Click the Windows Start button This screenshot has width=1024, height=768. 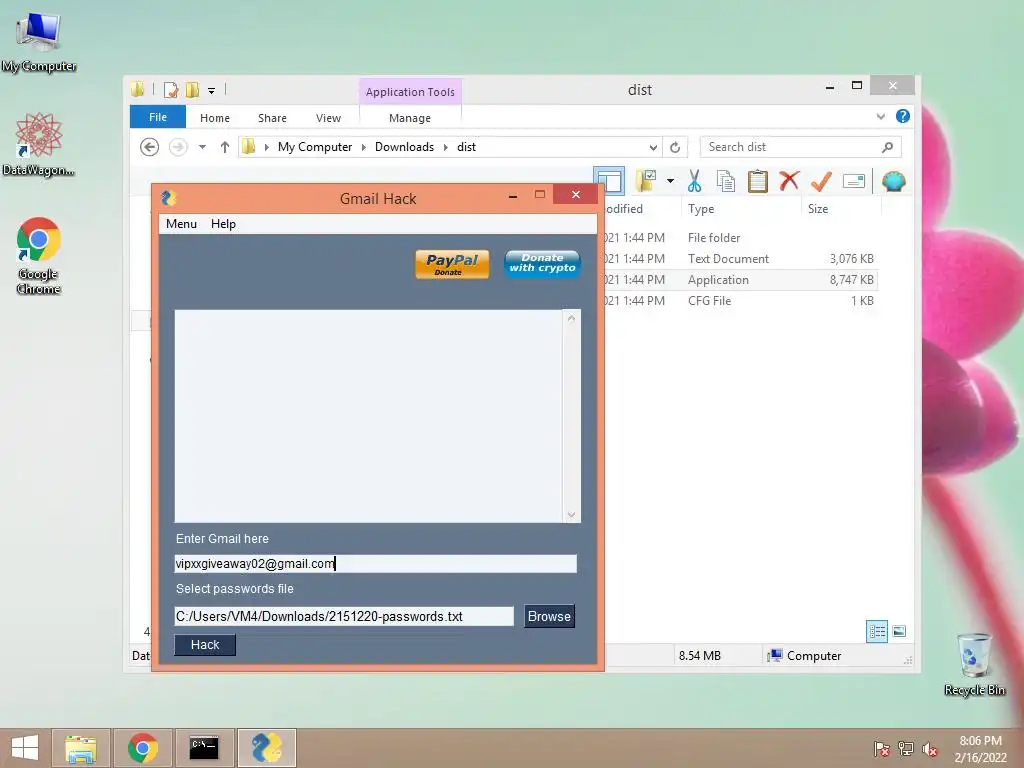click(x=25, y=748)
